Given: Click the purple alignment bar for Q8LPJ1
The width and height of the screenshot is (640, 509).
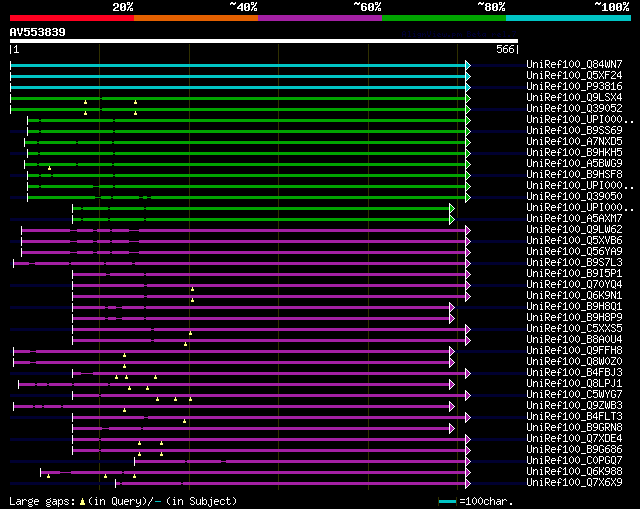Looking at the screenshot, I should (x=236, y=385).
